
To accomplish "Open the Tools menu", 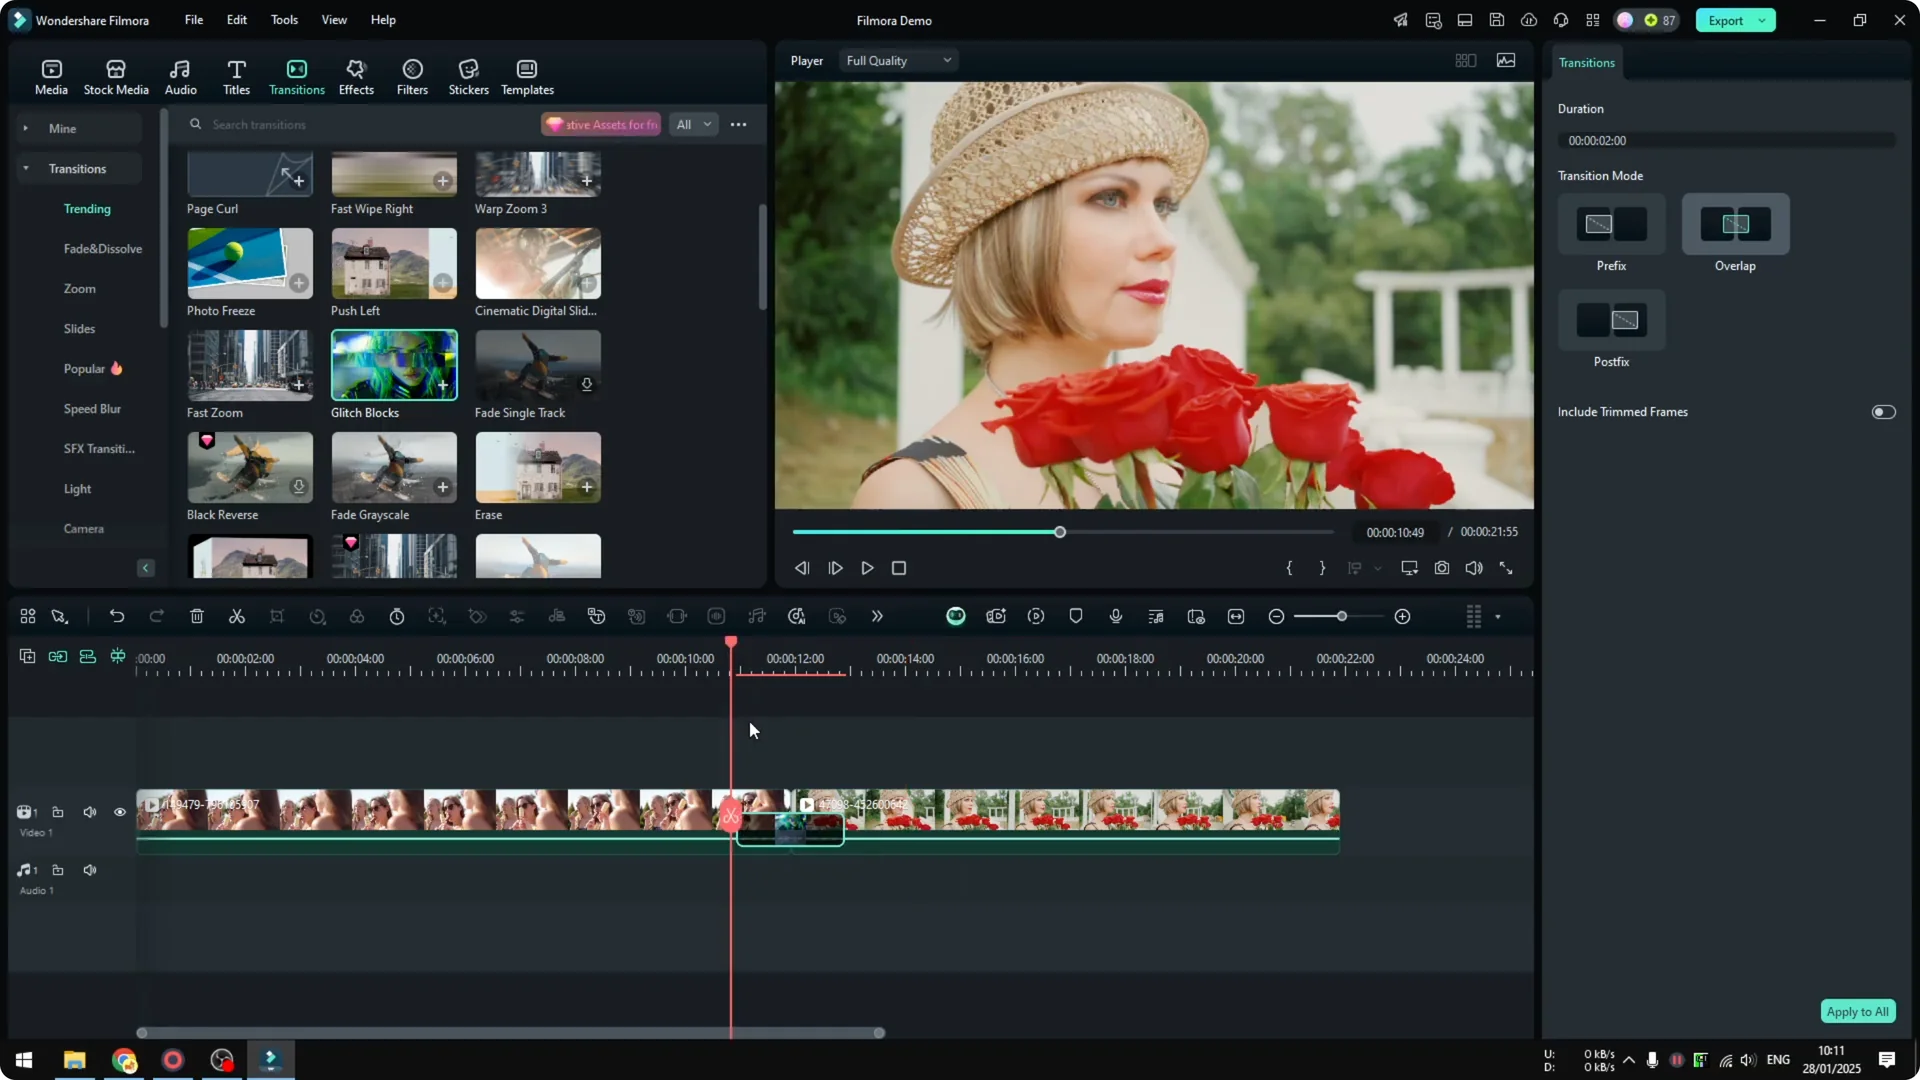I will click(283, 20).
